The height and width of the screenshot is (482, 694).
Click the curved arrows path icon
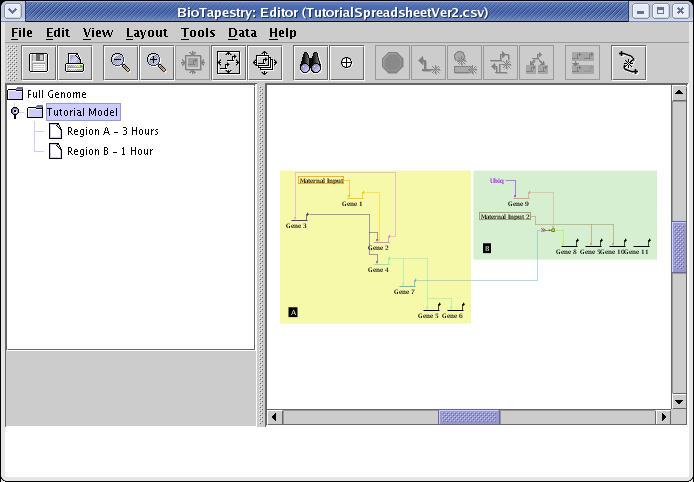[x=628, y=62]
